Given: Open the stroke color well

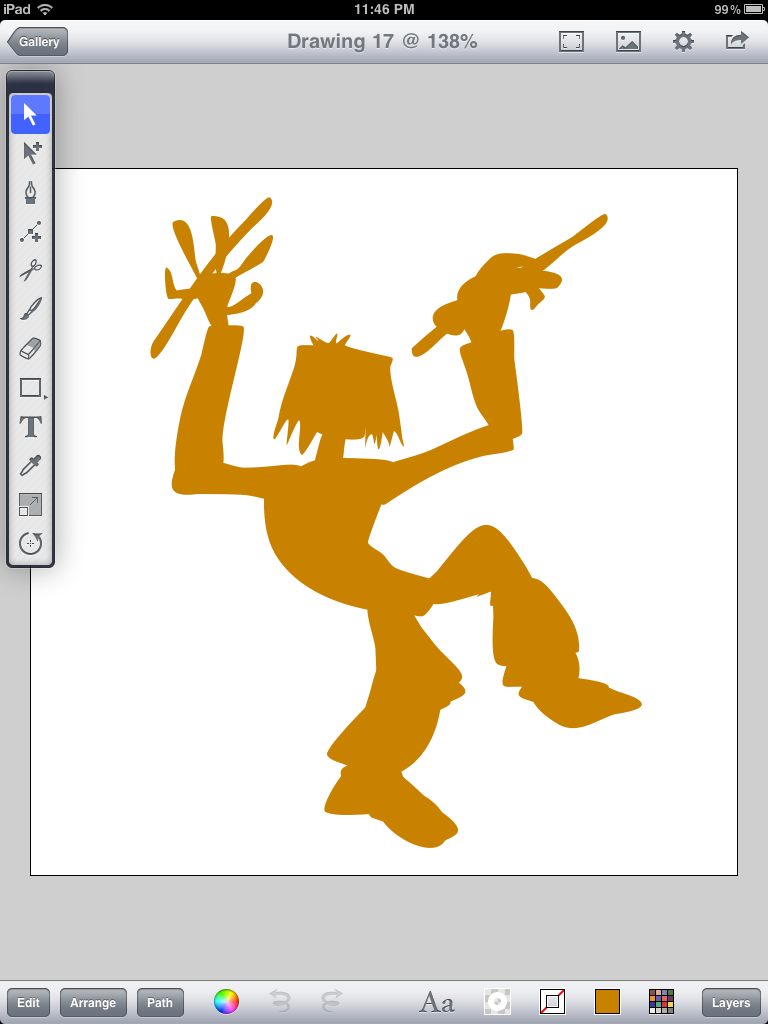Looking at the screenshot, I should (x=552, y=1002).
